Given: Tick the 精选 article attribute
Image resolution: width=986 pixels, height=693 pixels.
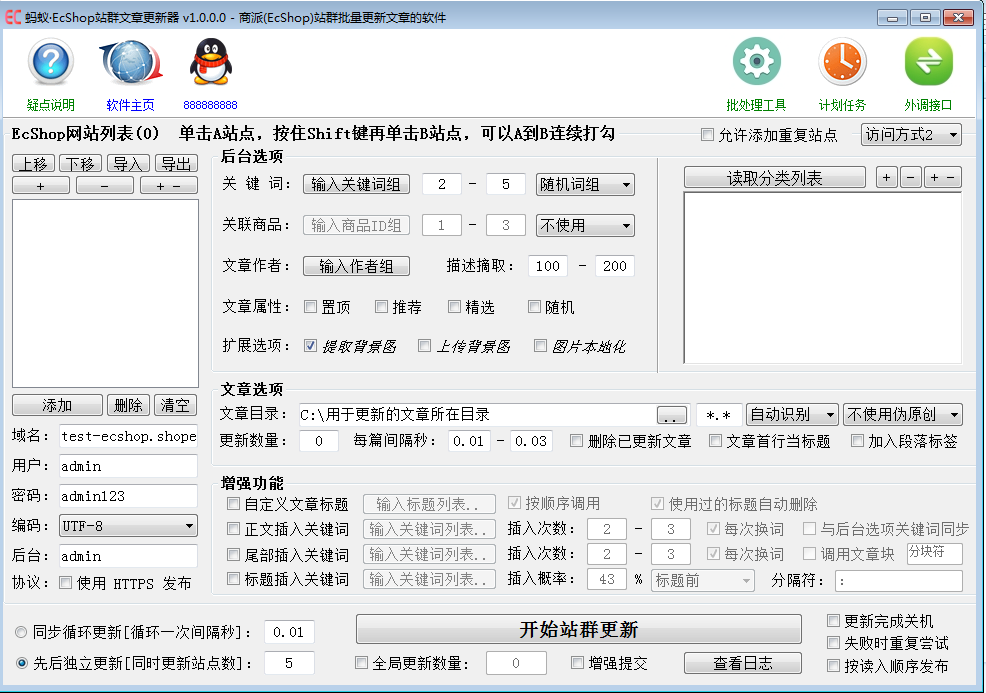Looking at the screenshot, I should (x=454, y=307).
